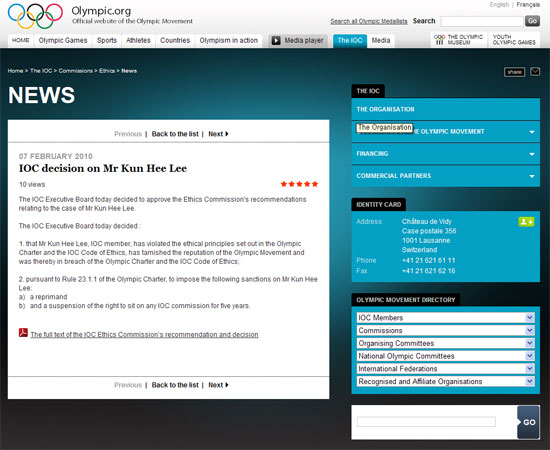Viewport: 550px width, 450px height.
Task: Open the Commissions dropdown
Action: [445, 330]
